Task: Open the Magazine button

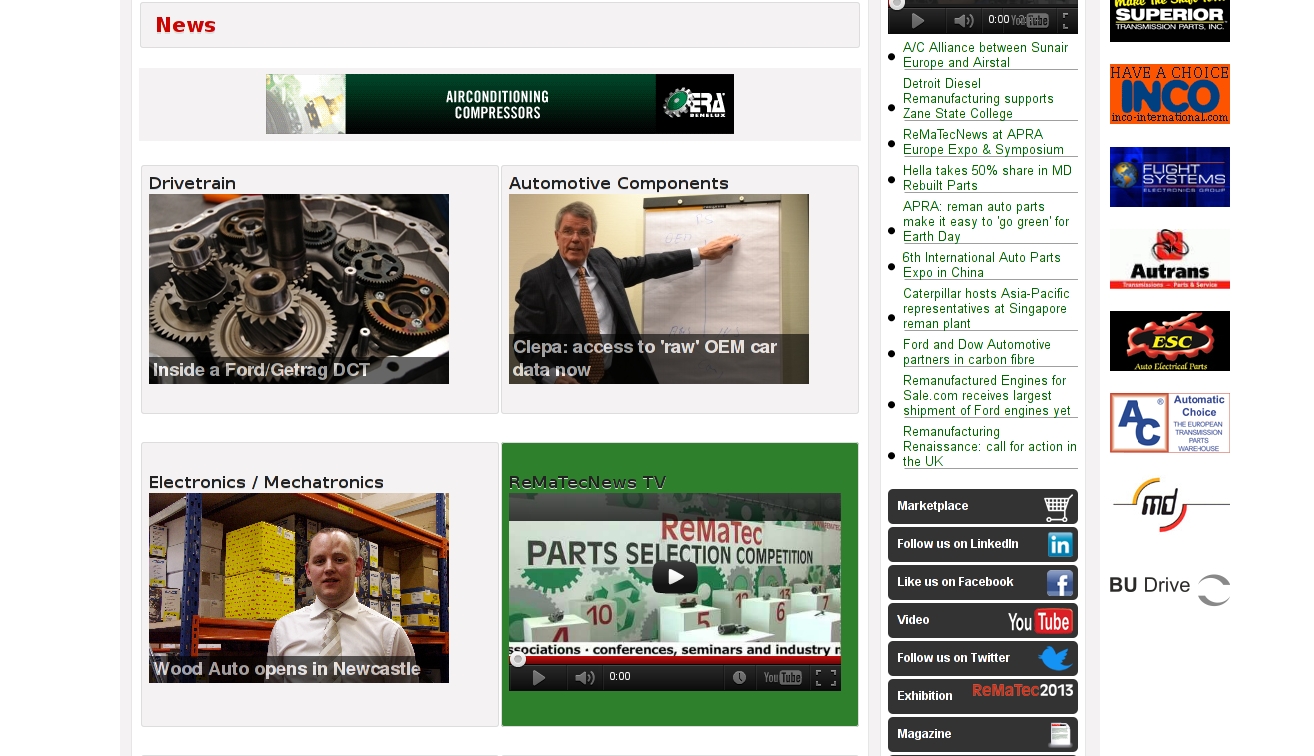Action: pyautogui.click(x=983, y=735)
